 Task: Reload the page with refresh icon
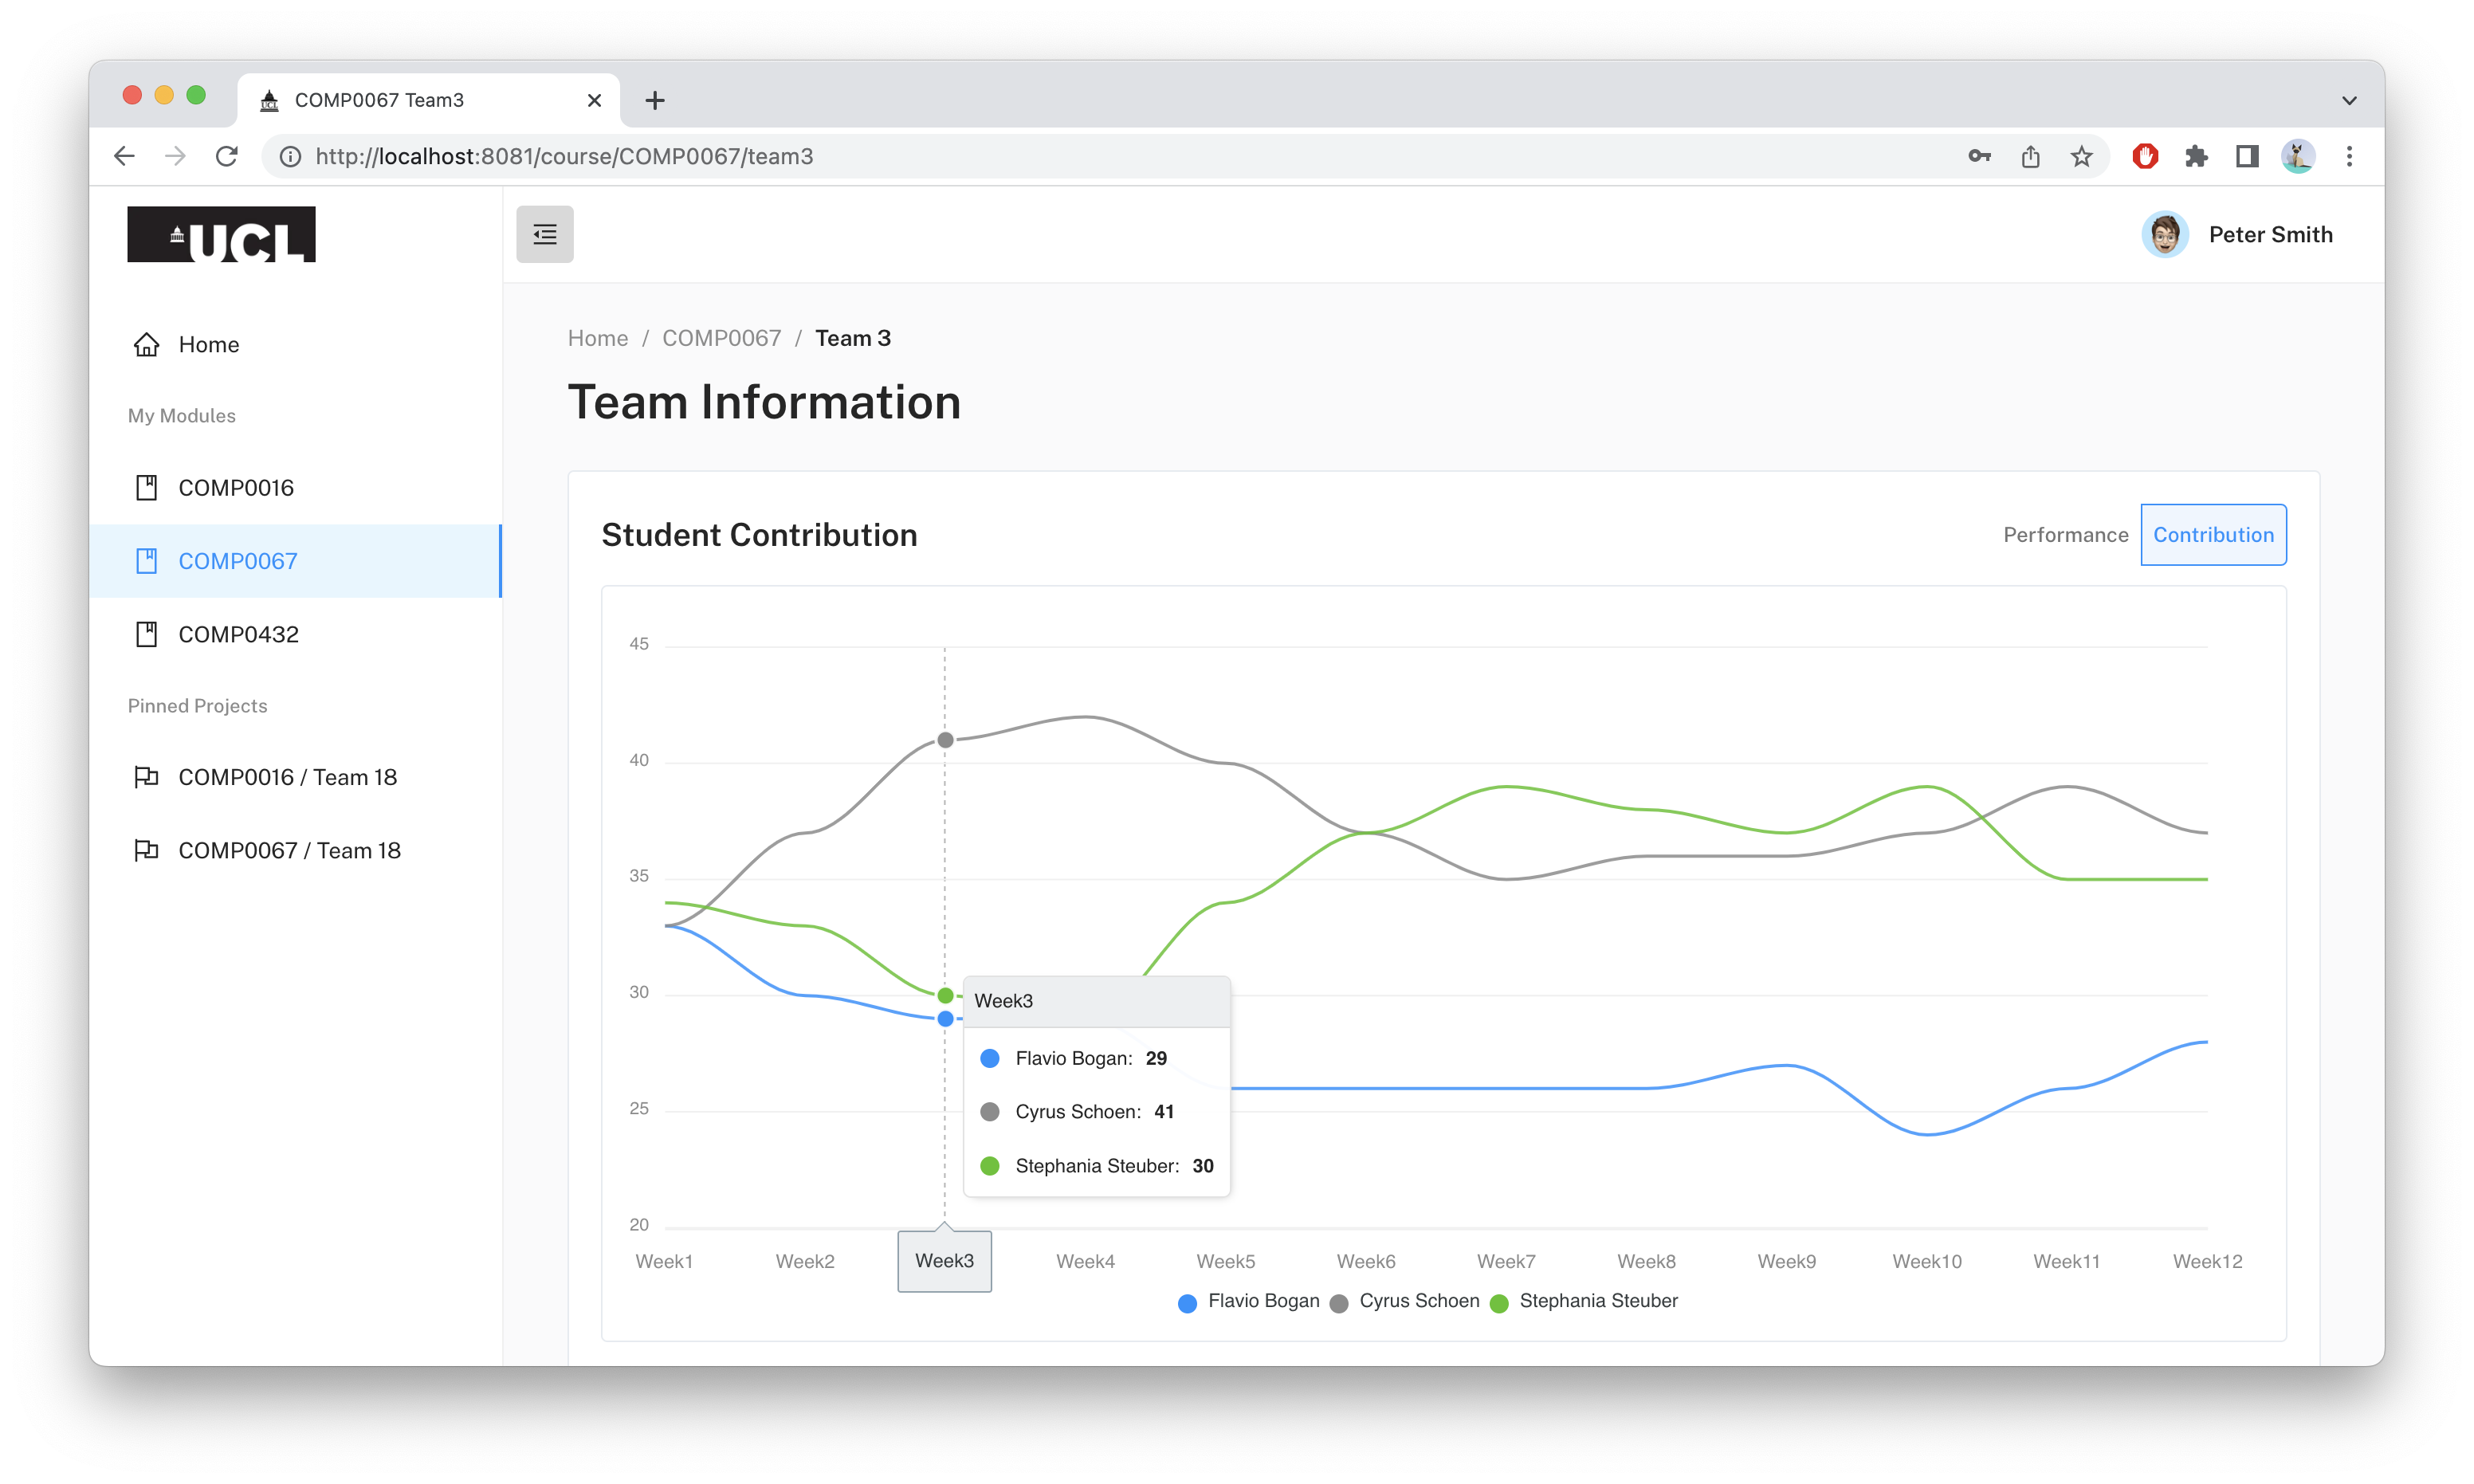(x=227, y=156)
